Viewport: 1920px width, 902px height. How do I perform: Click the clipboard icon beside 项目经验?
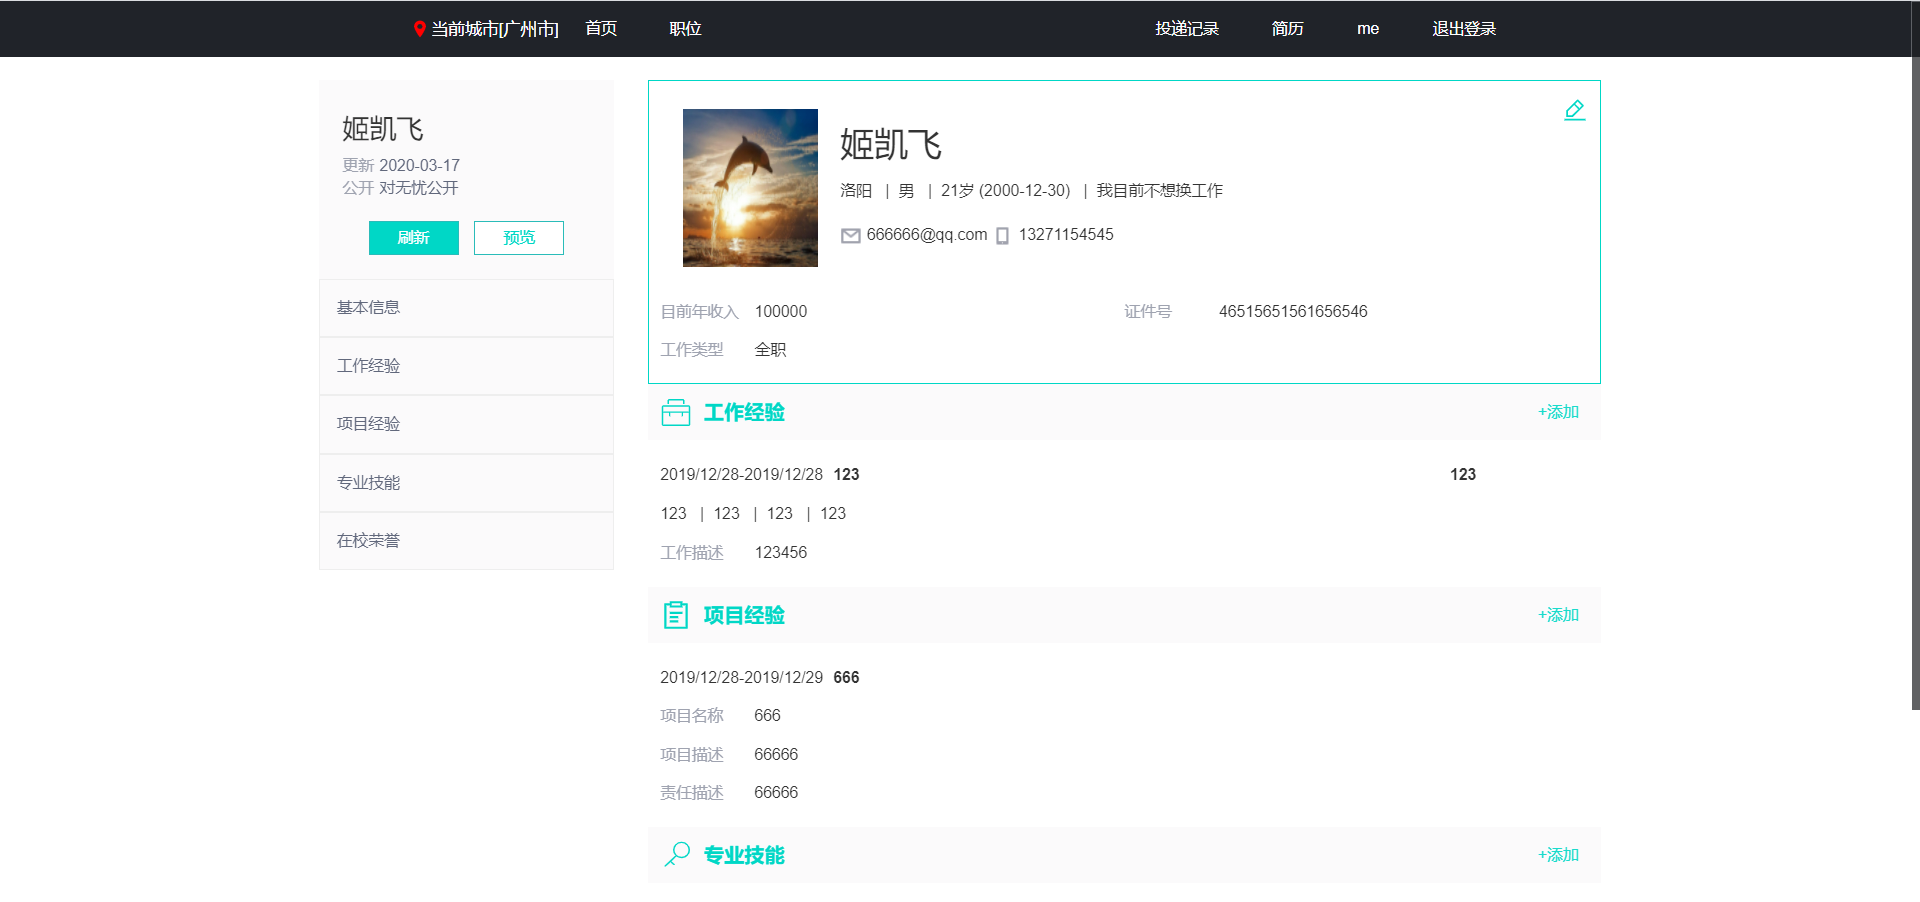click(x=676, y=615)
